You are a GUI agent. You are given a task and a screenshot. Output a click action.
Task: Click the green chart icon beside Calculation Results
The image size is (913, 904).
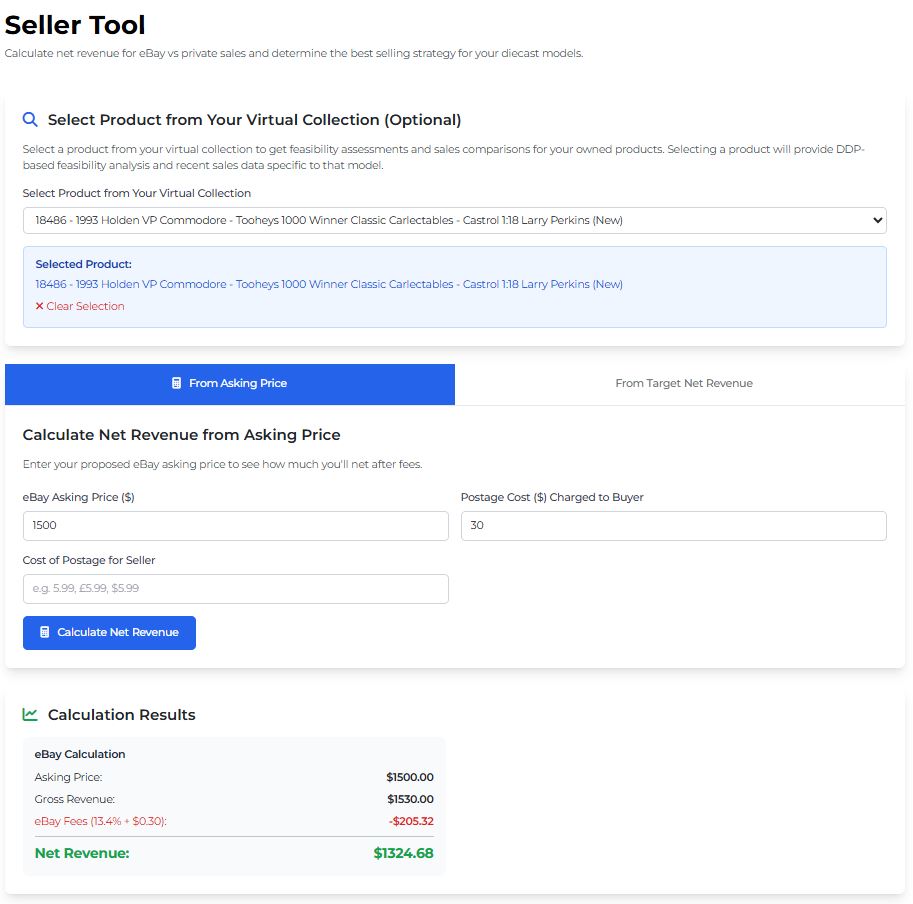tap(31, 714)
